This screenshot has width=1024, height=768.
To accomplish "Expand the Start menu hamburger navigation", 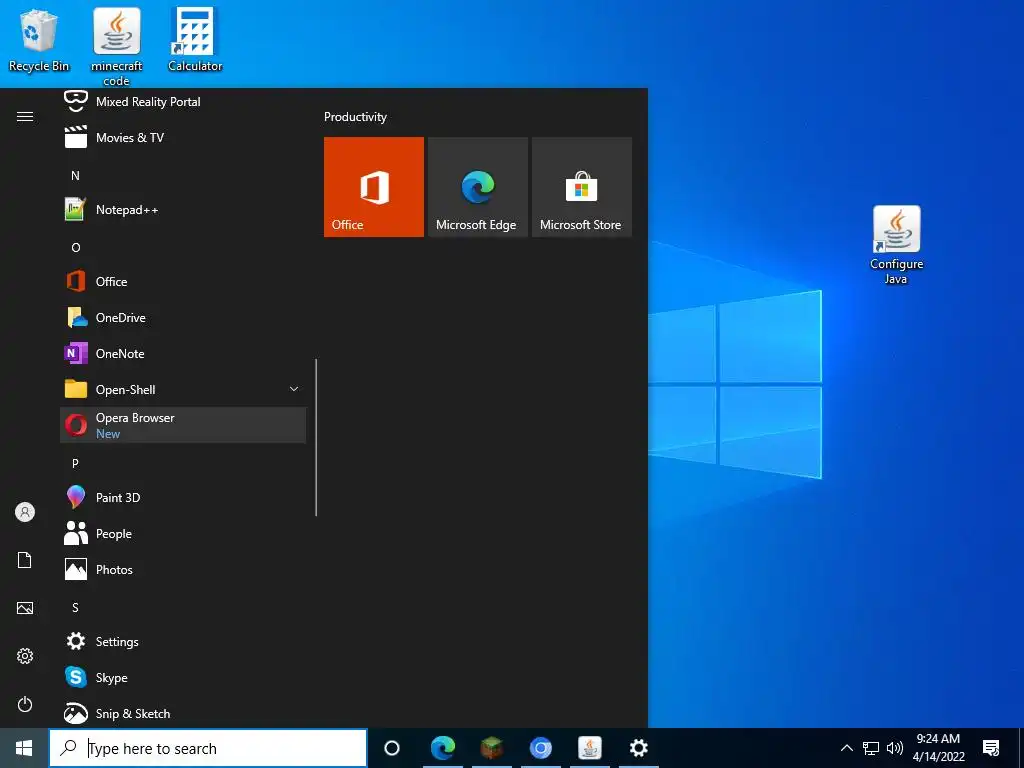I will coord(25,116).
